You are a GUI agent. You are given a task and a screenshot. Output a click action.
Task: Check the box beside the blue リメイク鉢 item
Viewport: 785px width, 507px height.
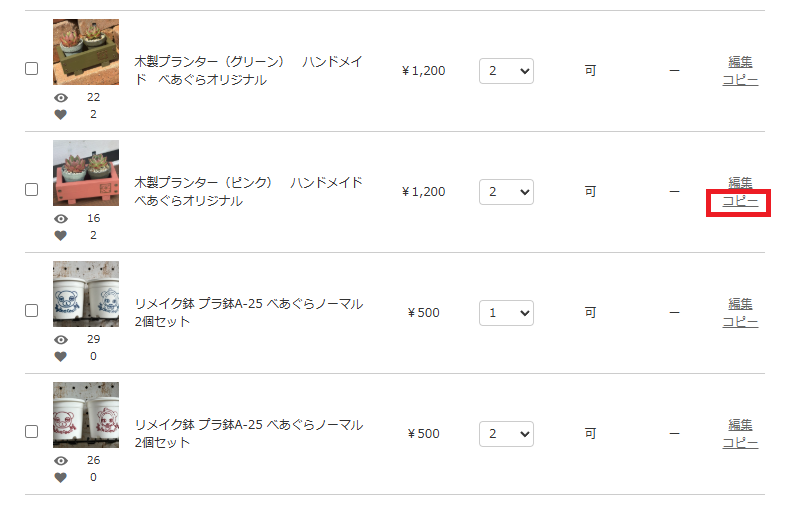click(32, 311)
